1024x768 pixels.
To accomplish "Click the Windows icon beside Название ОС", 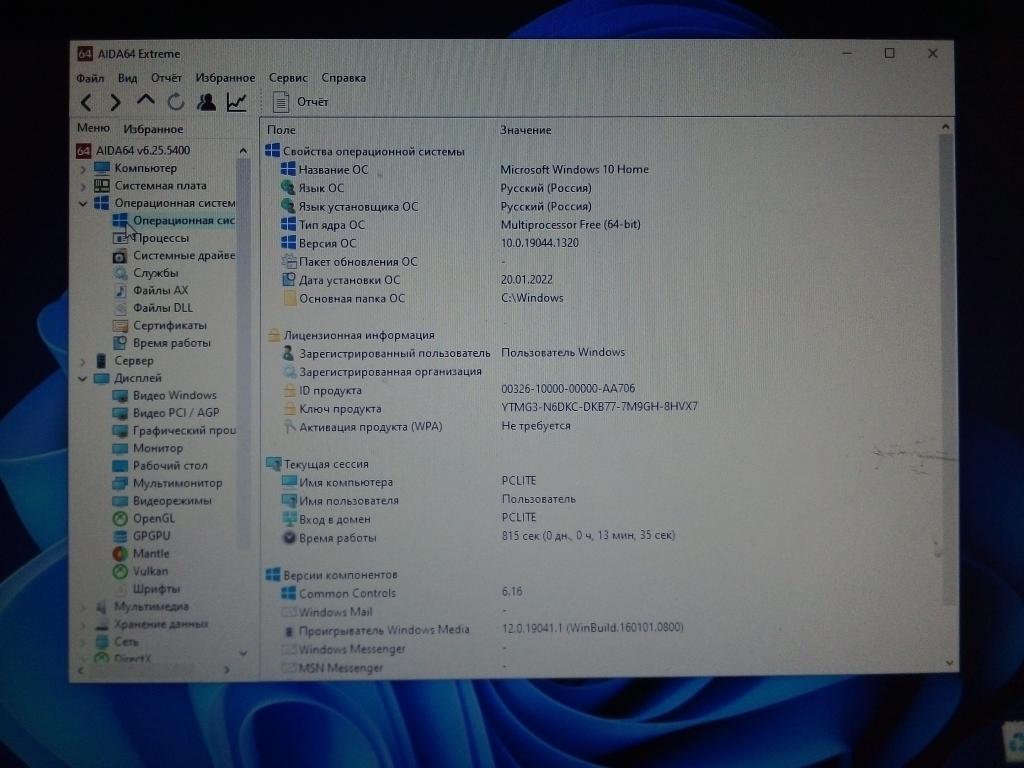I will (x=288, y=169).
